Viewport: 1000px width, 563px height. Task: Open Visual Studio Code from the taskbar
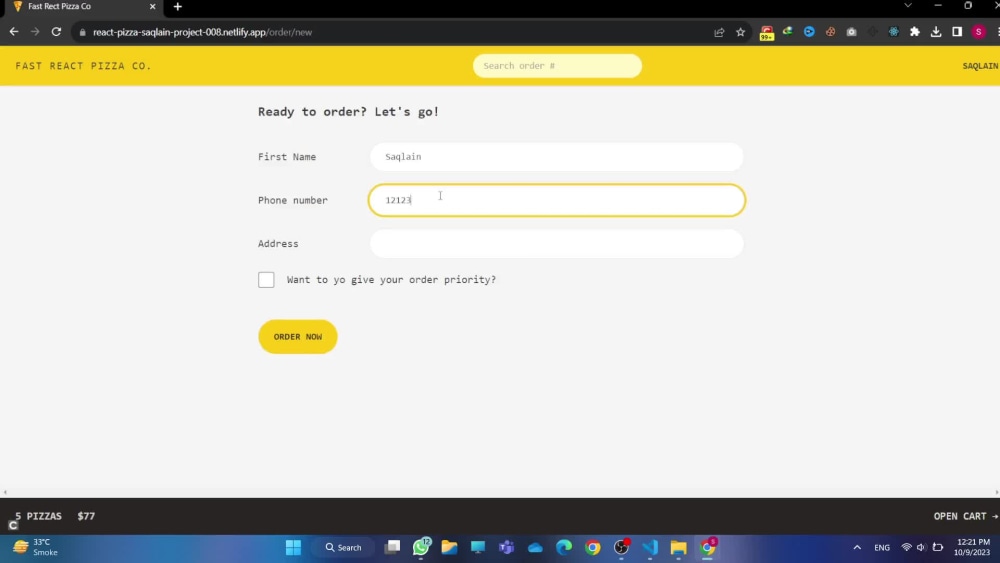(x=650, y=547)
